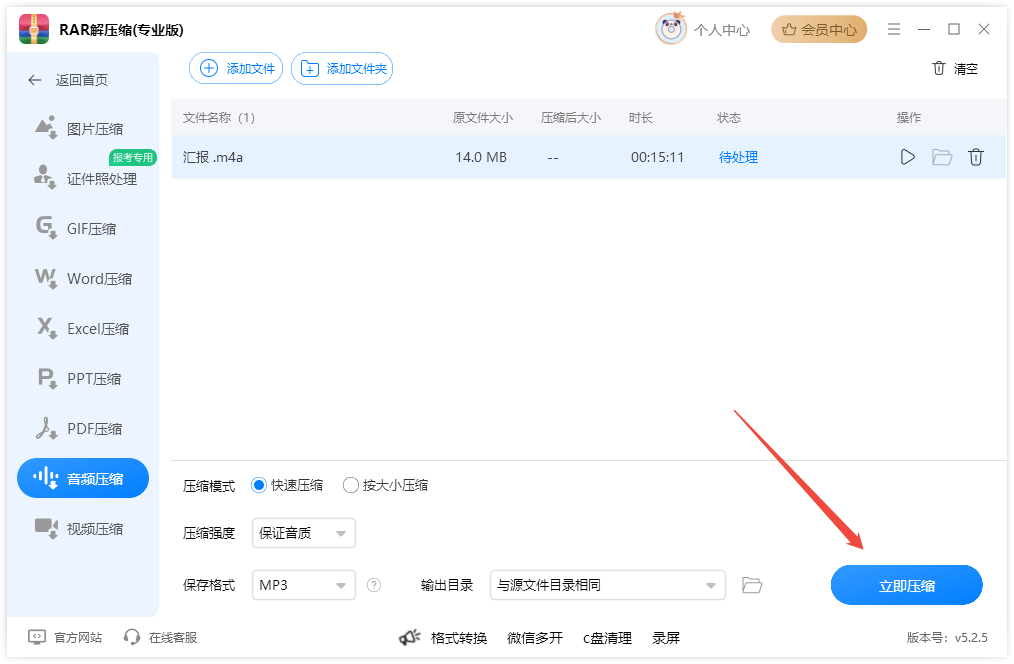Select 视频压缩 in the sidebar
This screenshot has width=1014, height=664.
[x=83, y=529]
